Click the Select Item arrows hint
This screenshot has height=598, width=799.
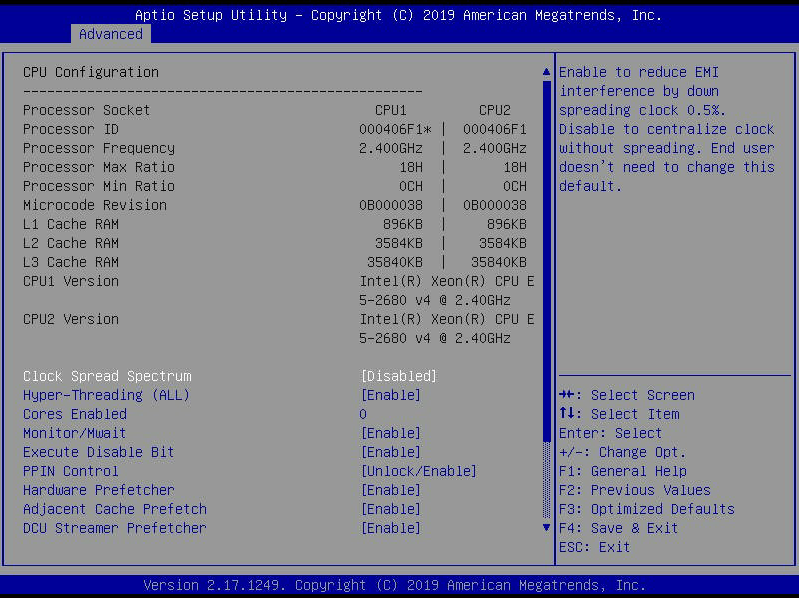click(619, 414)
